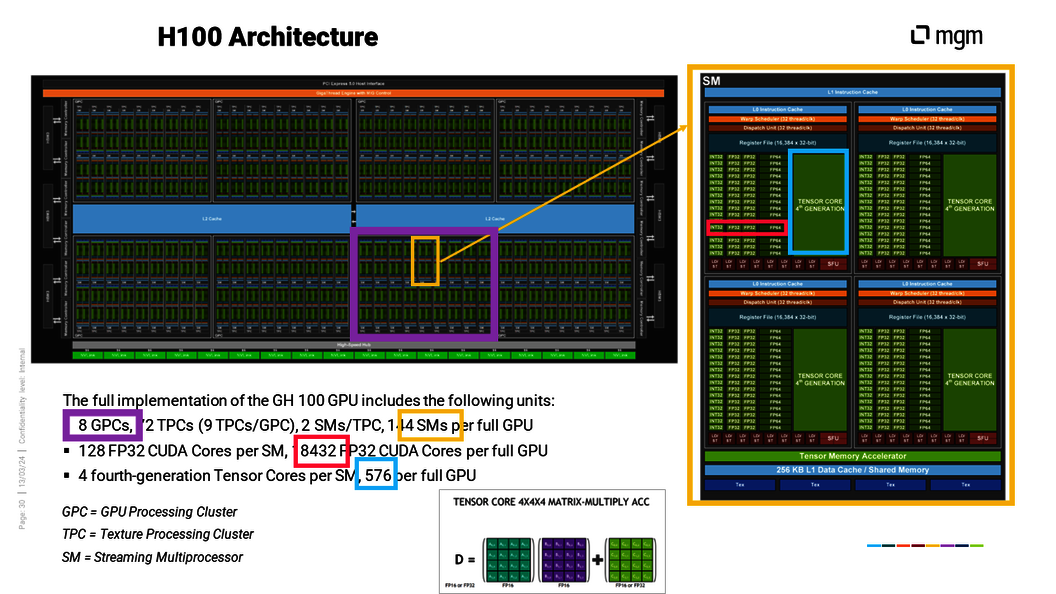Select the left L2 Cache block
Image resolution: width=1056 pixels, height=594 pixels.
point(210,218)
